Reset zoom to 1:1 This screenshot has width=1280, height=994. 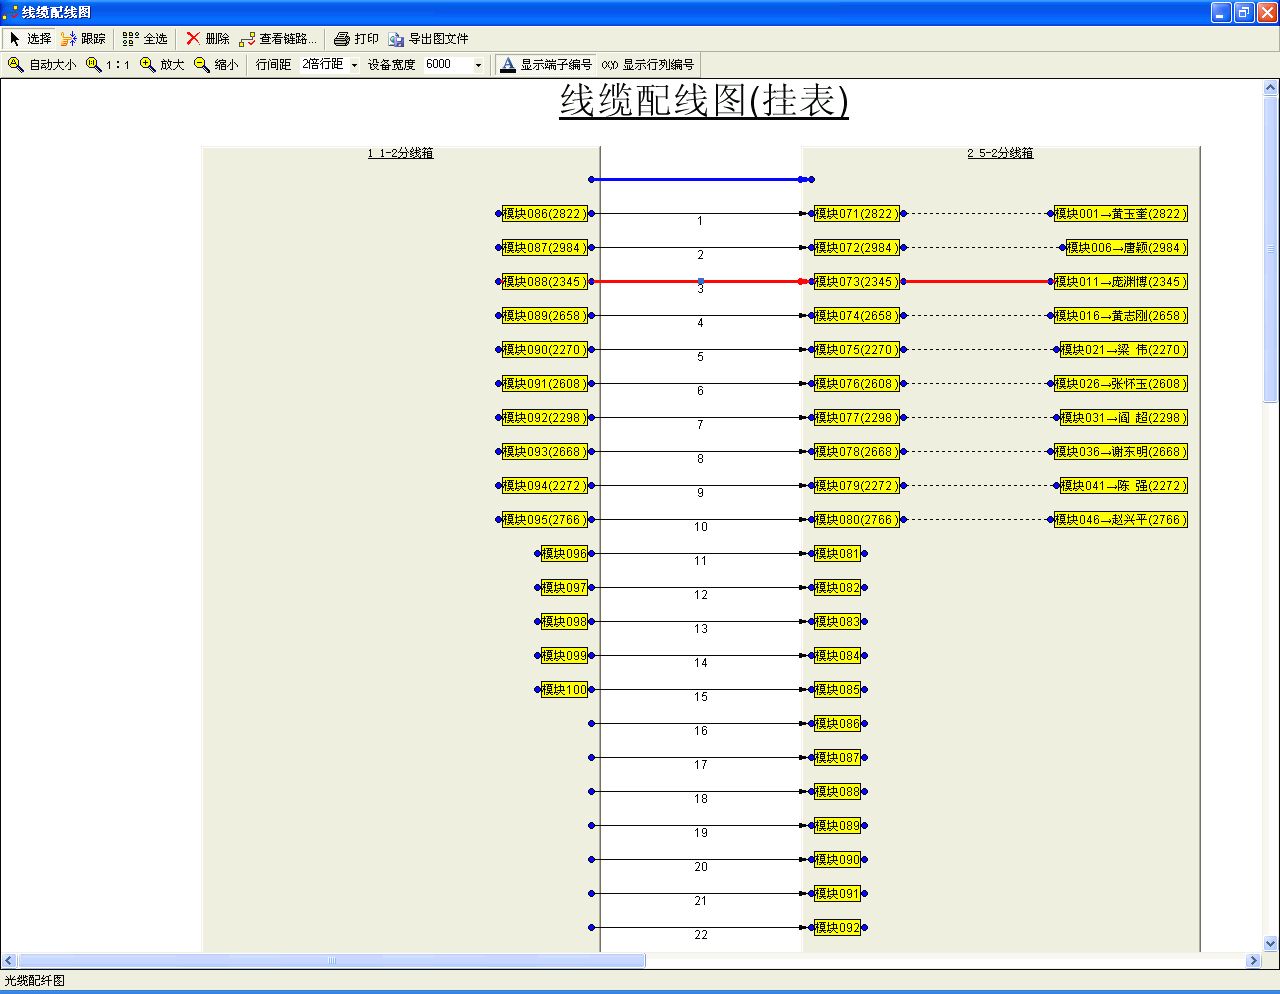click(x=108, y=65)
